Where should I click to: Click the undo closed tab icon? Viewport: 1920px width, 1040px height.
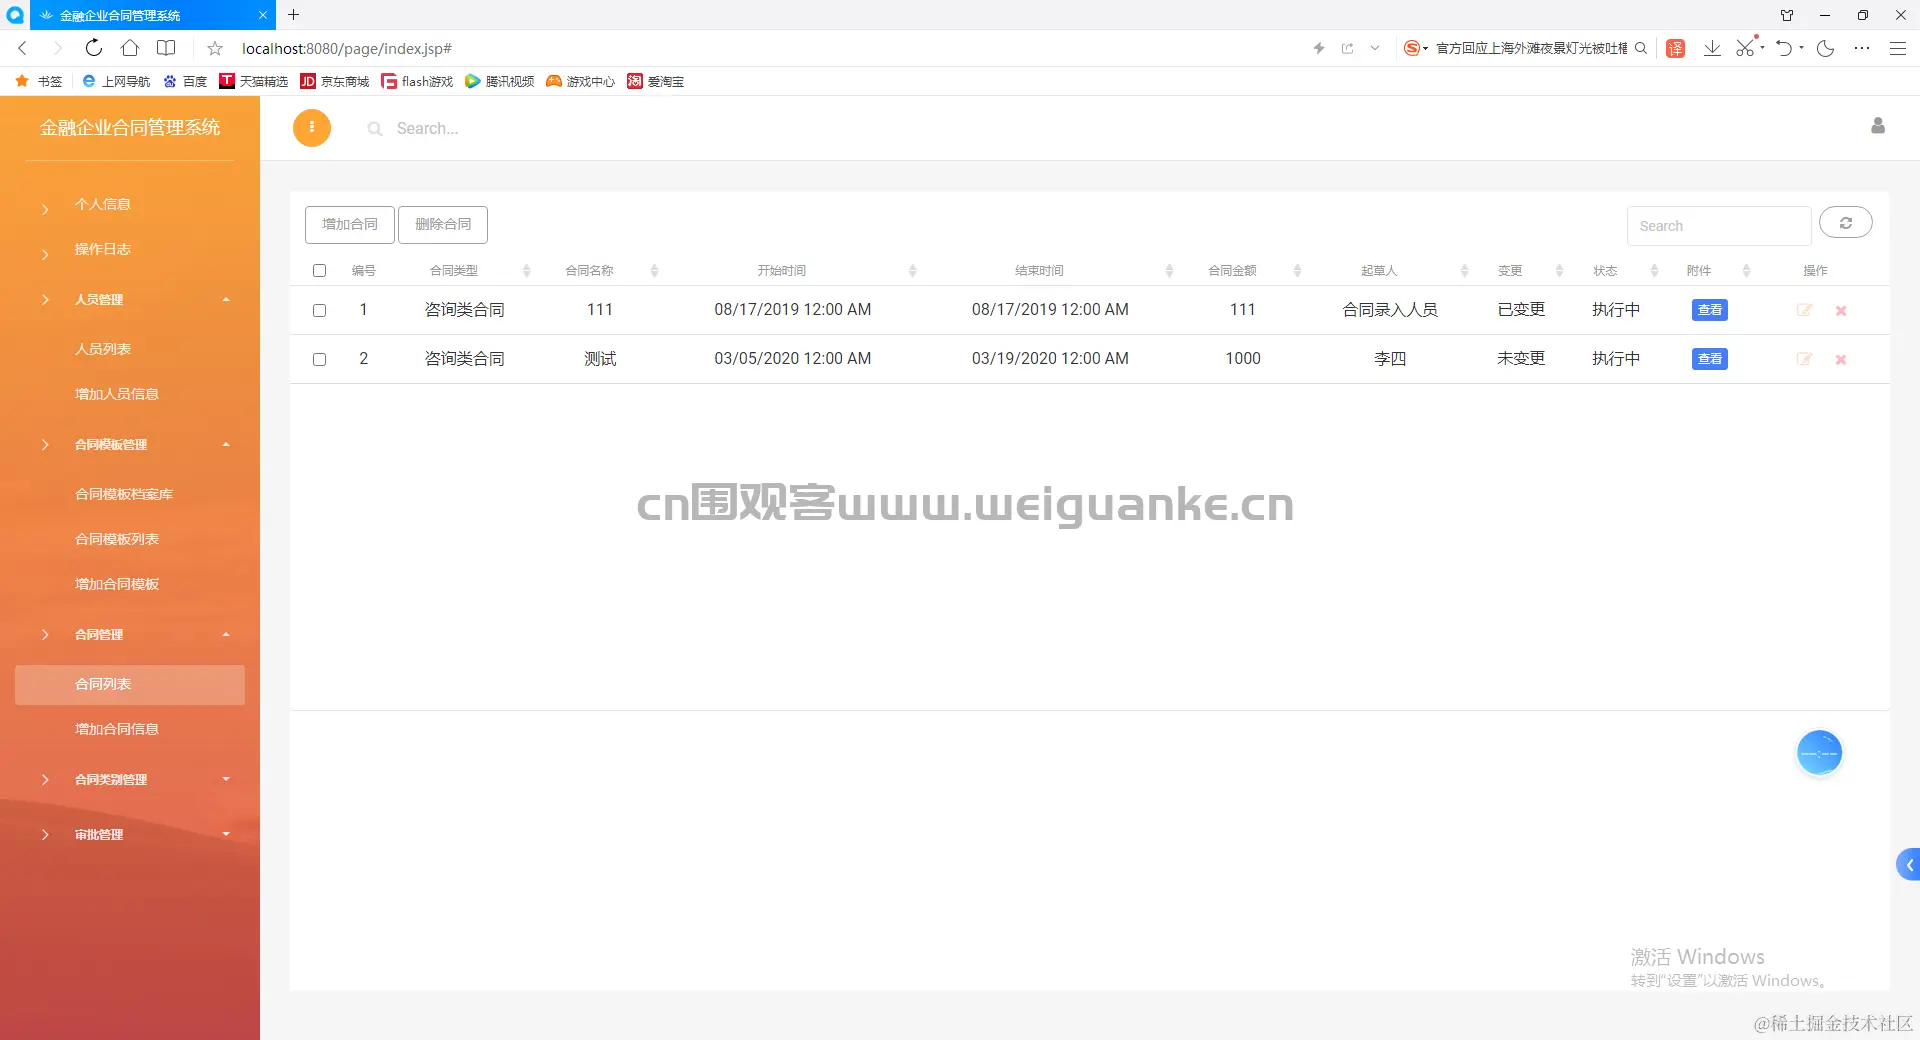pyautogui.click(x=1784, y=48)
